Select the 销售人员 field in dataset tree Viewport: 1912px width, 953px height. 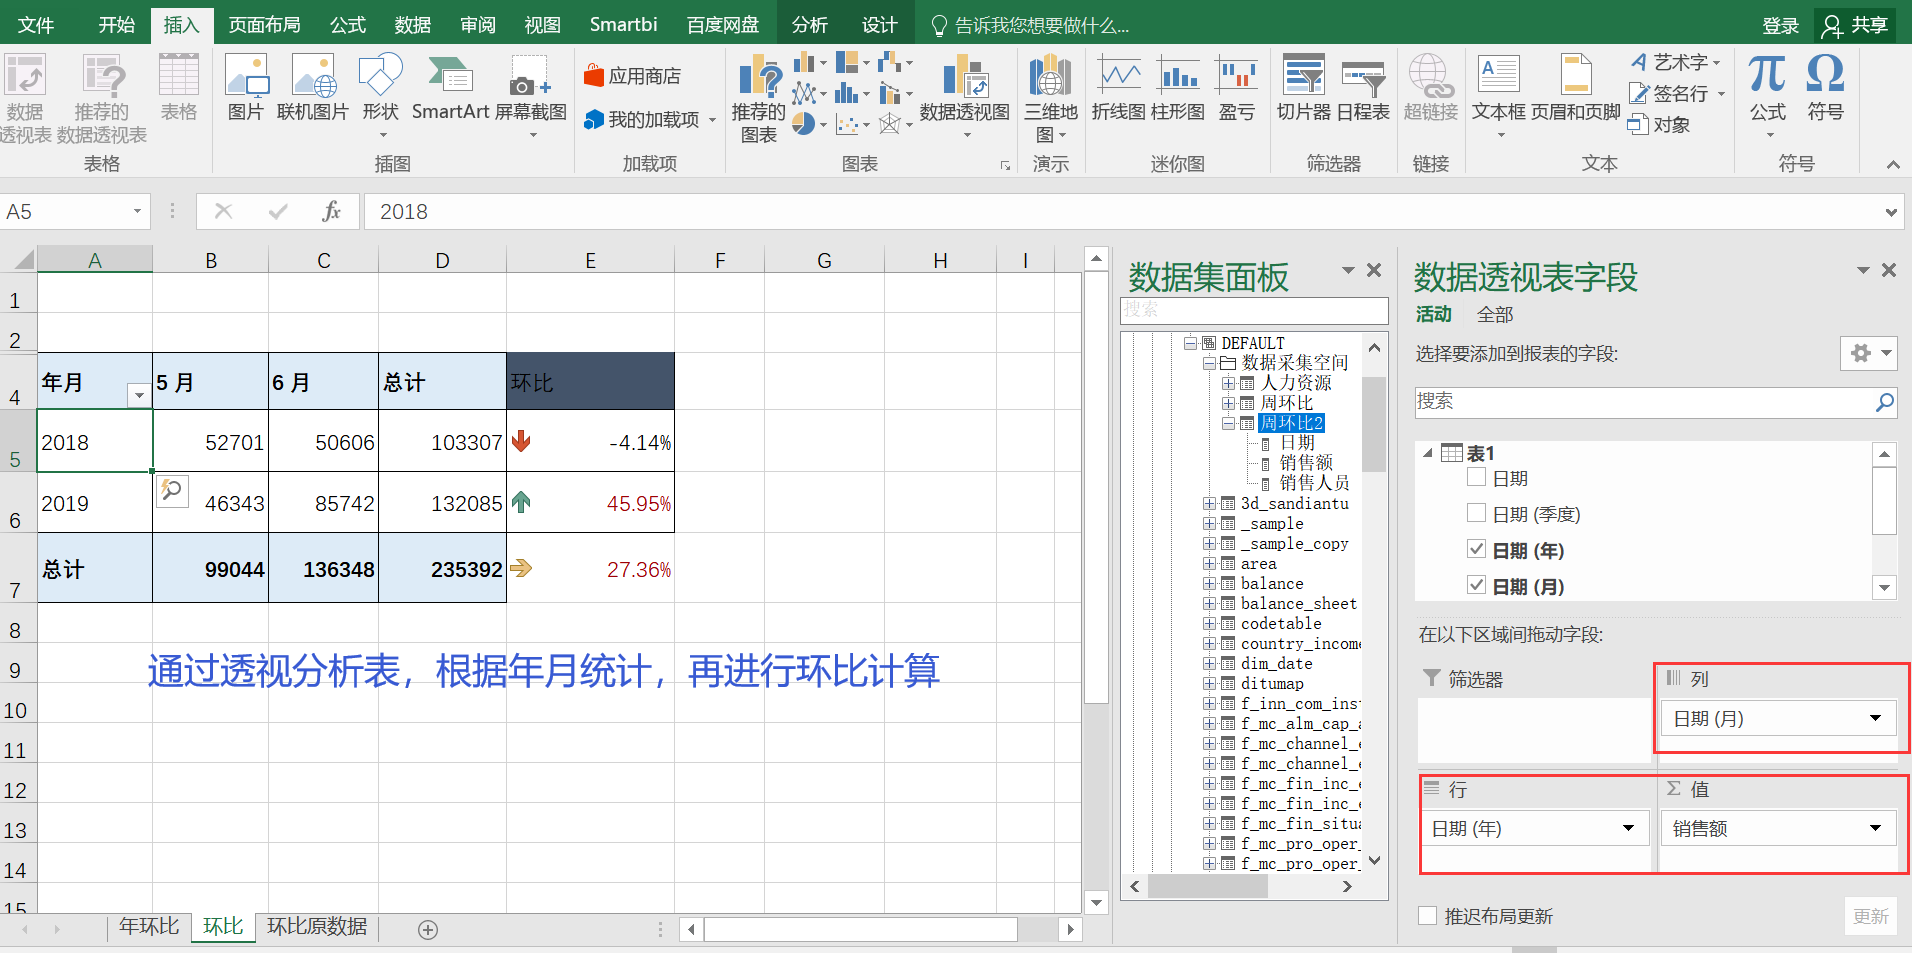[x=1314, y=483]
